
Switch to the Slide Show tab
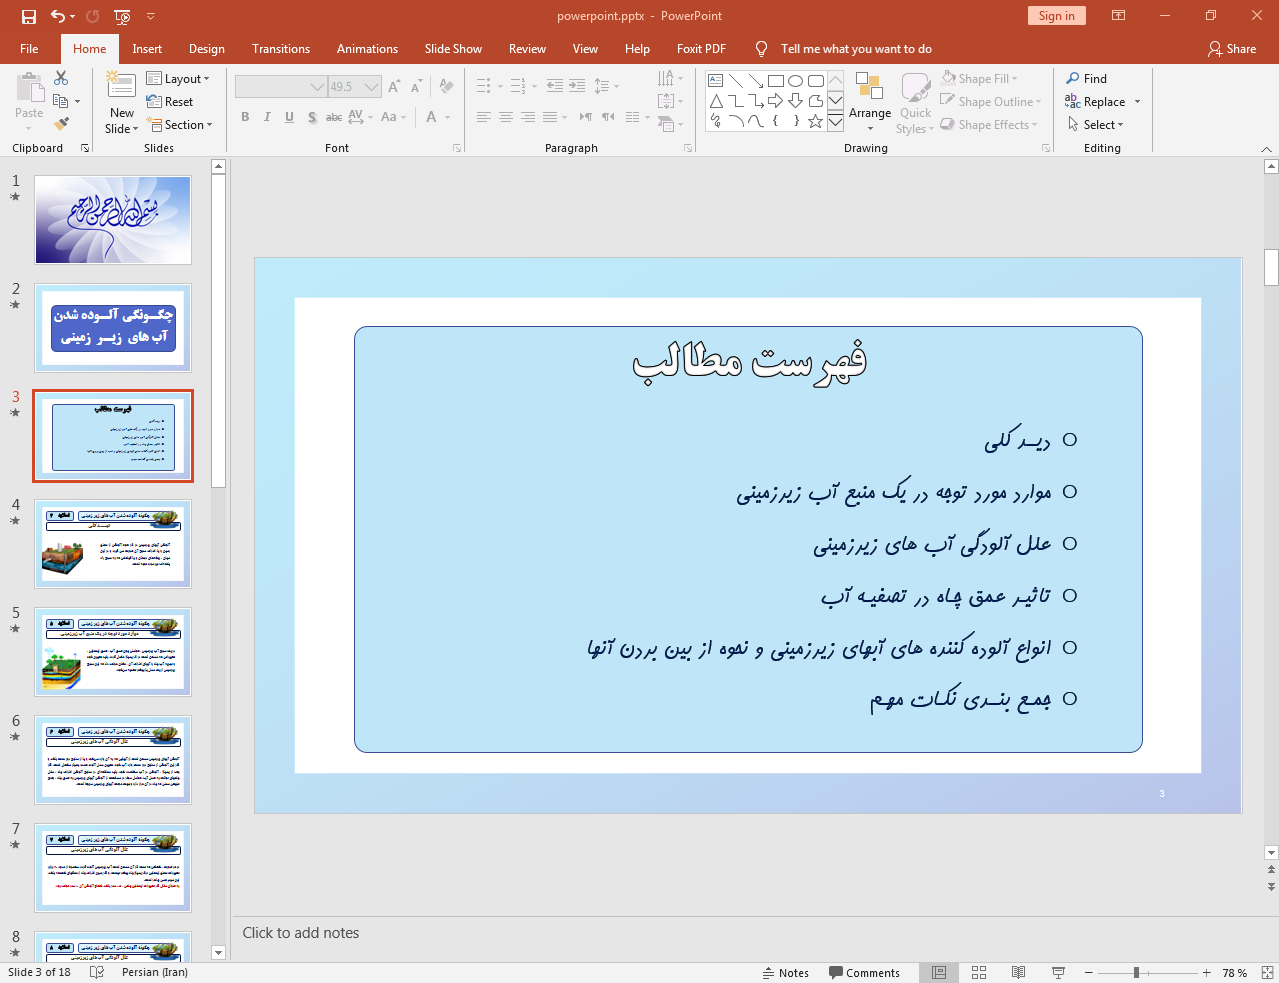pyautogui.click(x=453, y=48)
